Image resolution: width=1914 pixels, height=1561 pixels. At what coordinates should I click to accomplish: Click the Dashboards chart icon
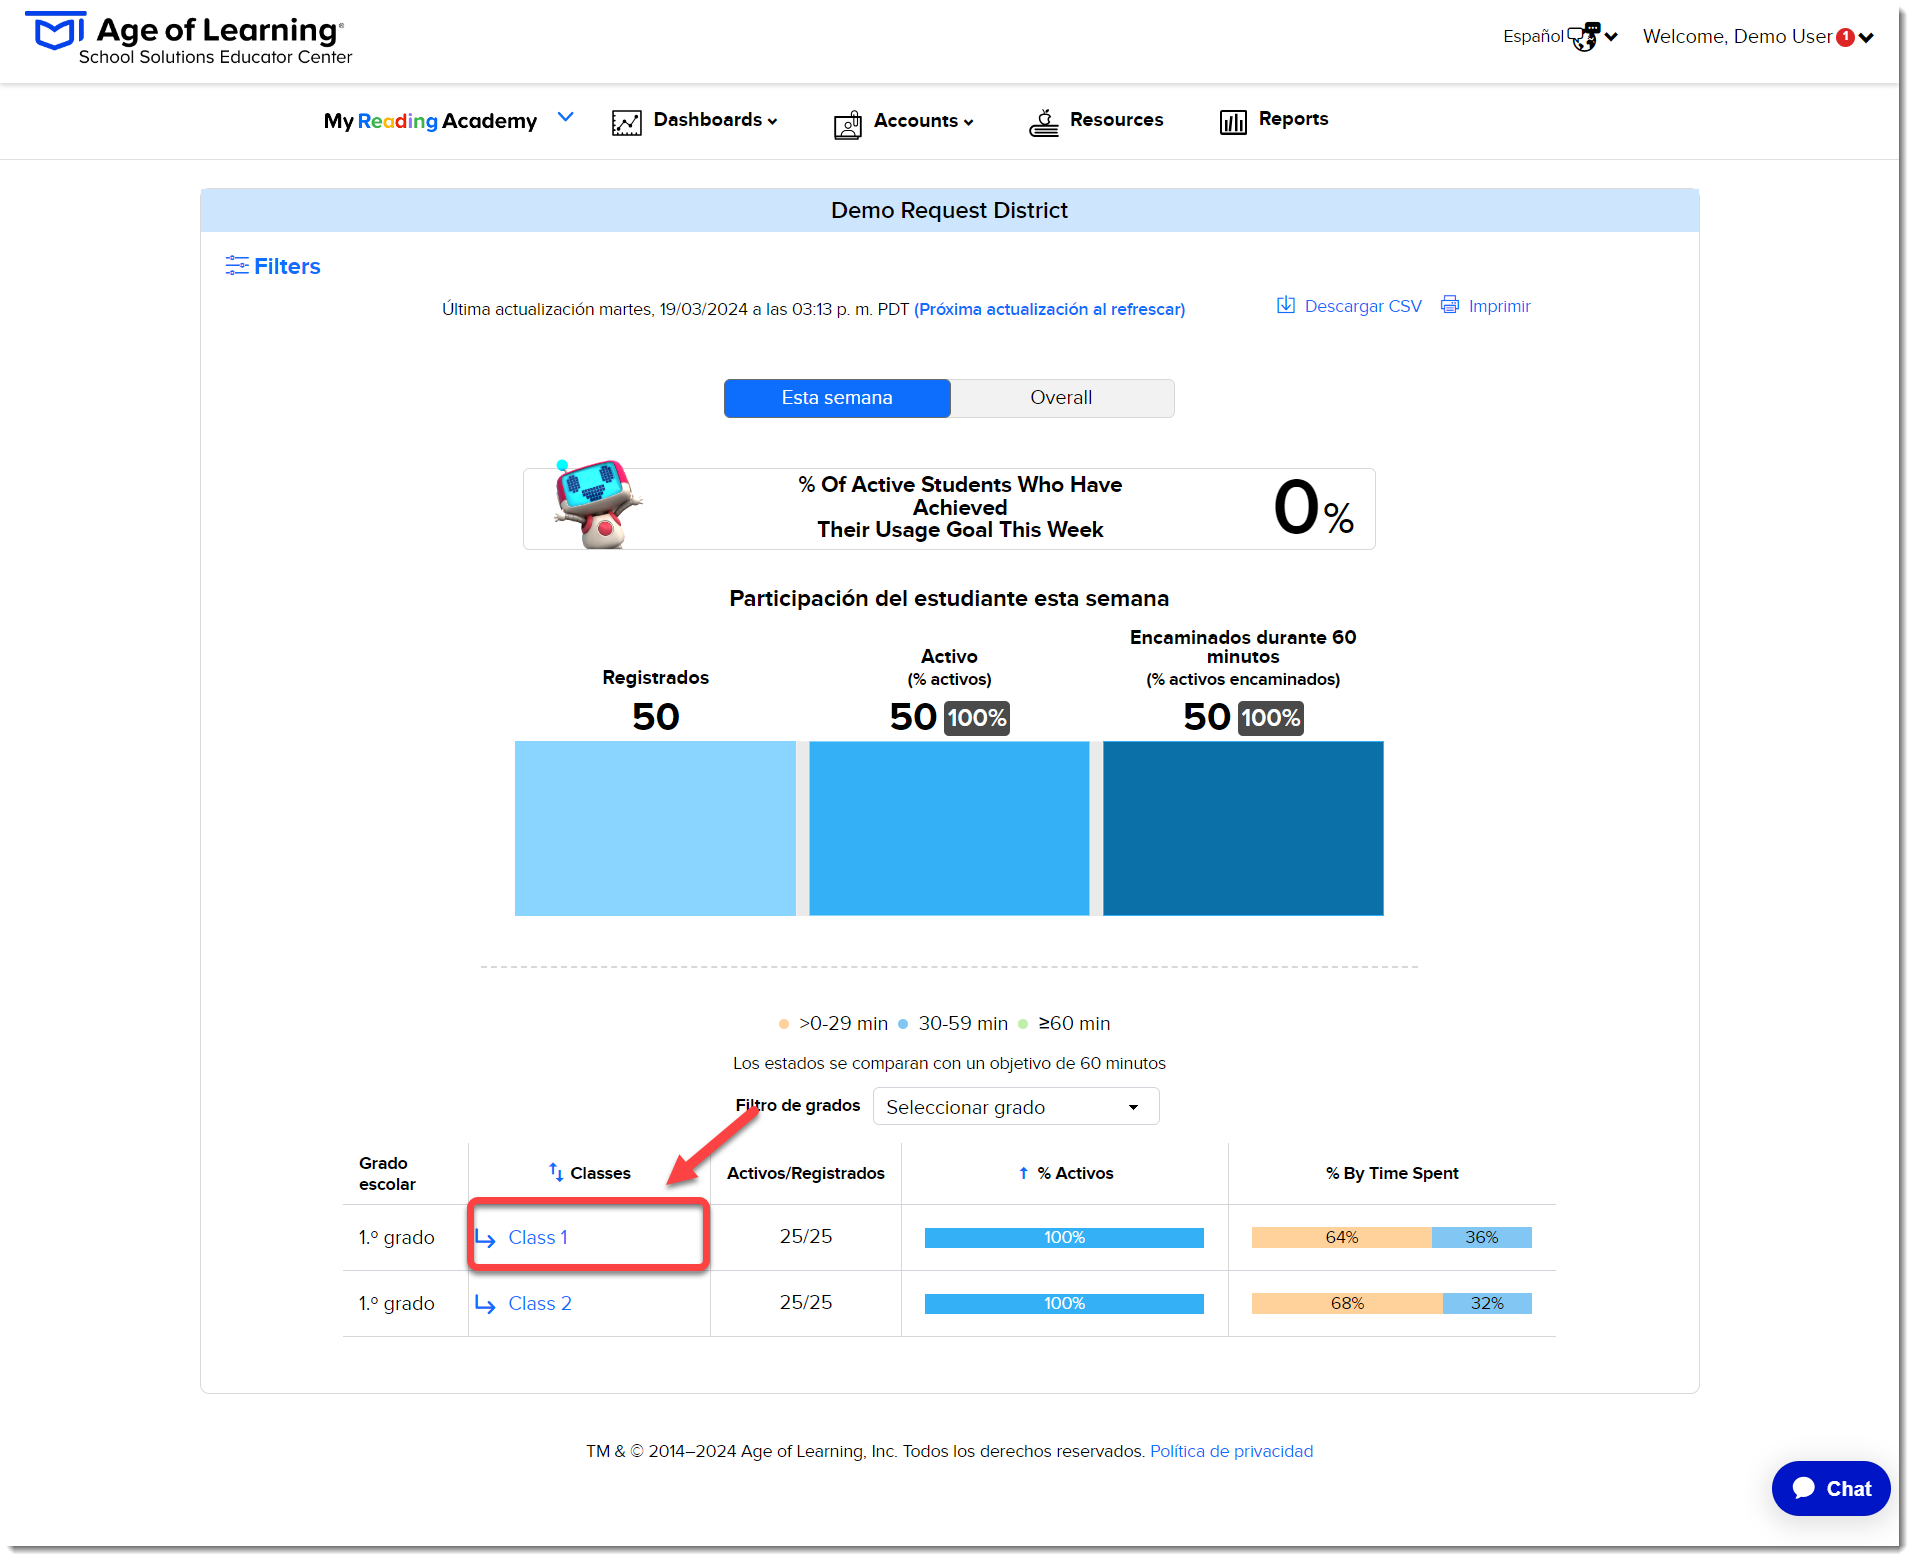click(627, 123)
